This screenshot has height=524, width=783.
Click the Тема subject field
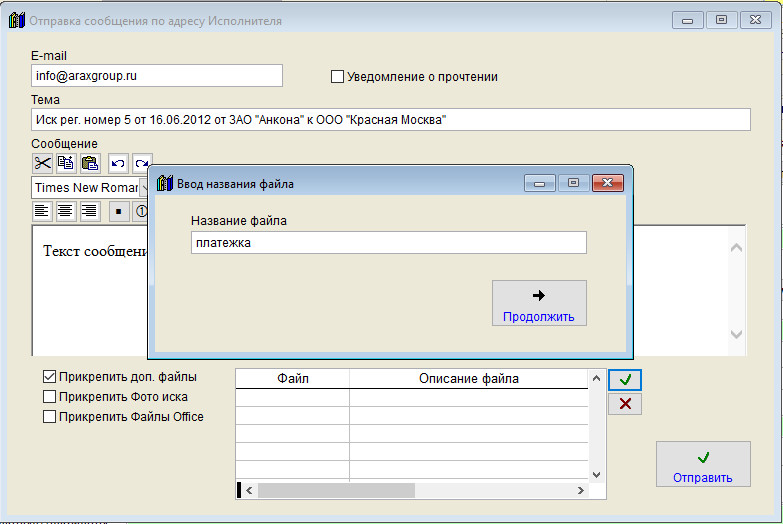pos(391,120)
